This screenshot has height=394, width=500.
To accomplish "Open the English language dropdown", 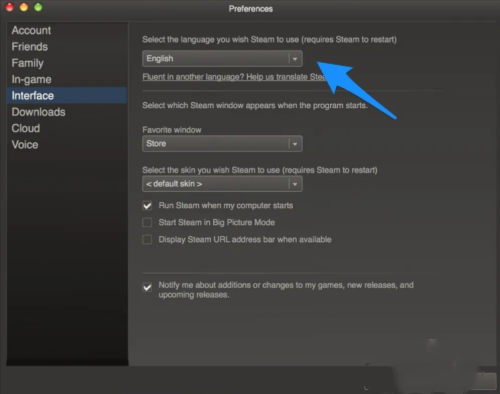I will point(222,59).
